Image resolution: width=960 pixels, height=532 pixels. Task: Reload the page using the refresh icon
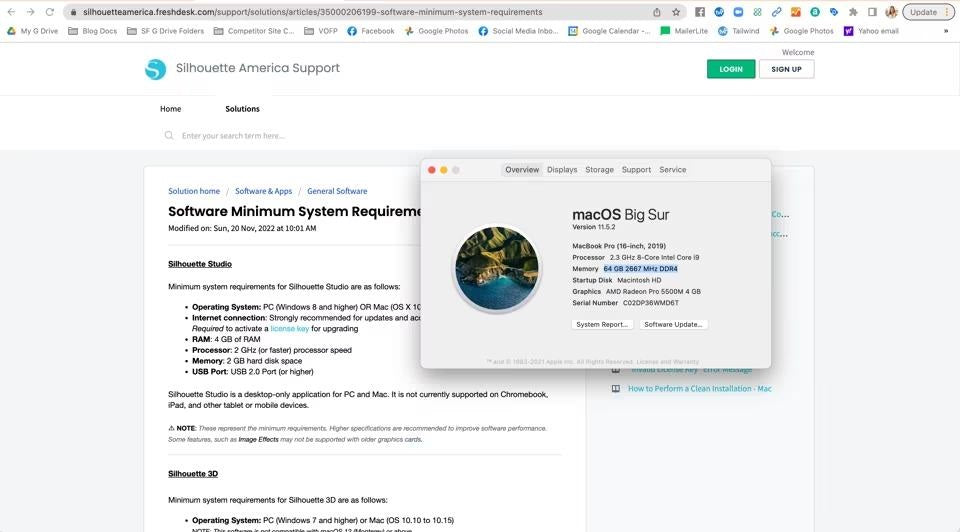(x=49, y=12)
